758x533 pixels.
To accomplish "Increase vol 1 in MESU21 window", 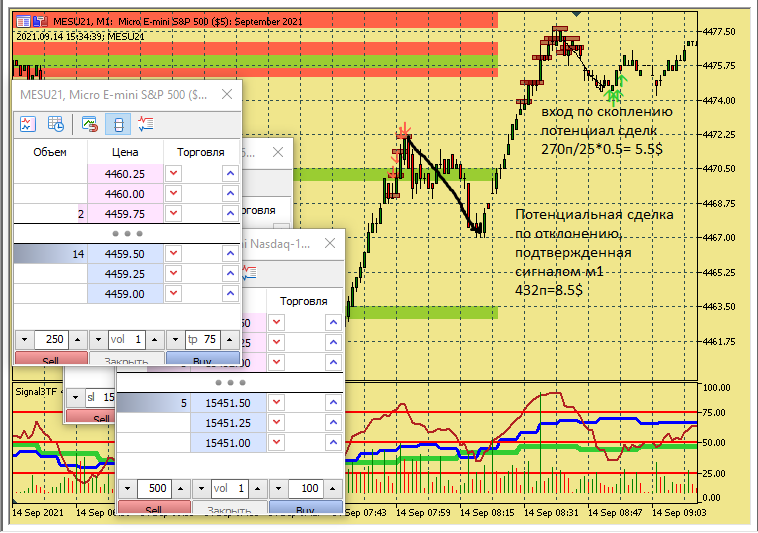I will click(155, 340).
